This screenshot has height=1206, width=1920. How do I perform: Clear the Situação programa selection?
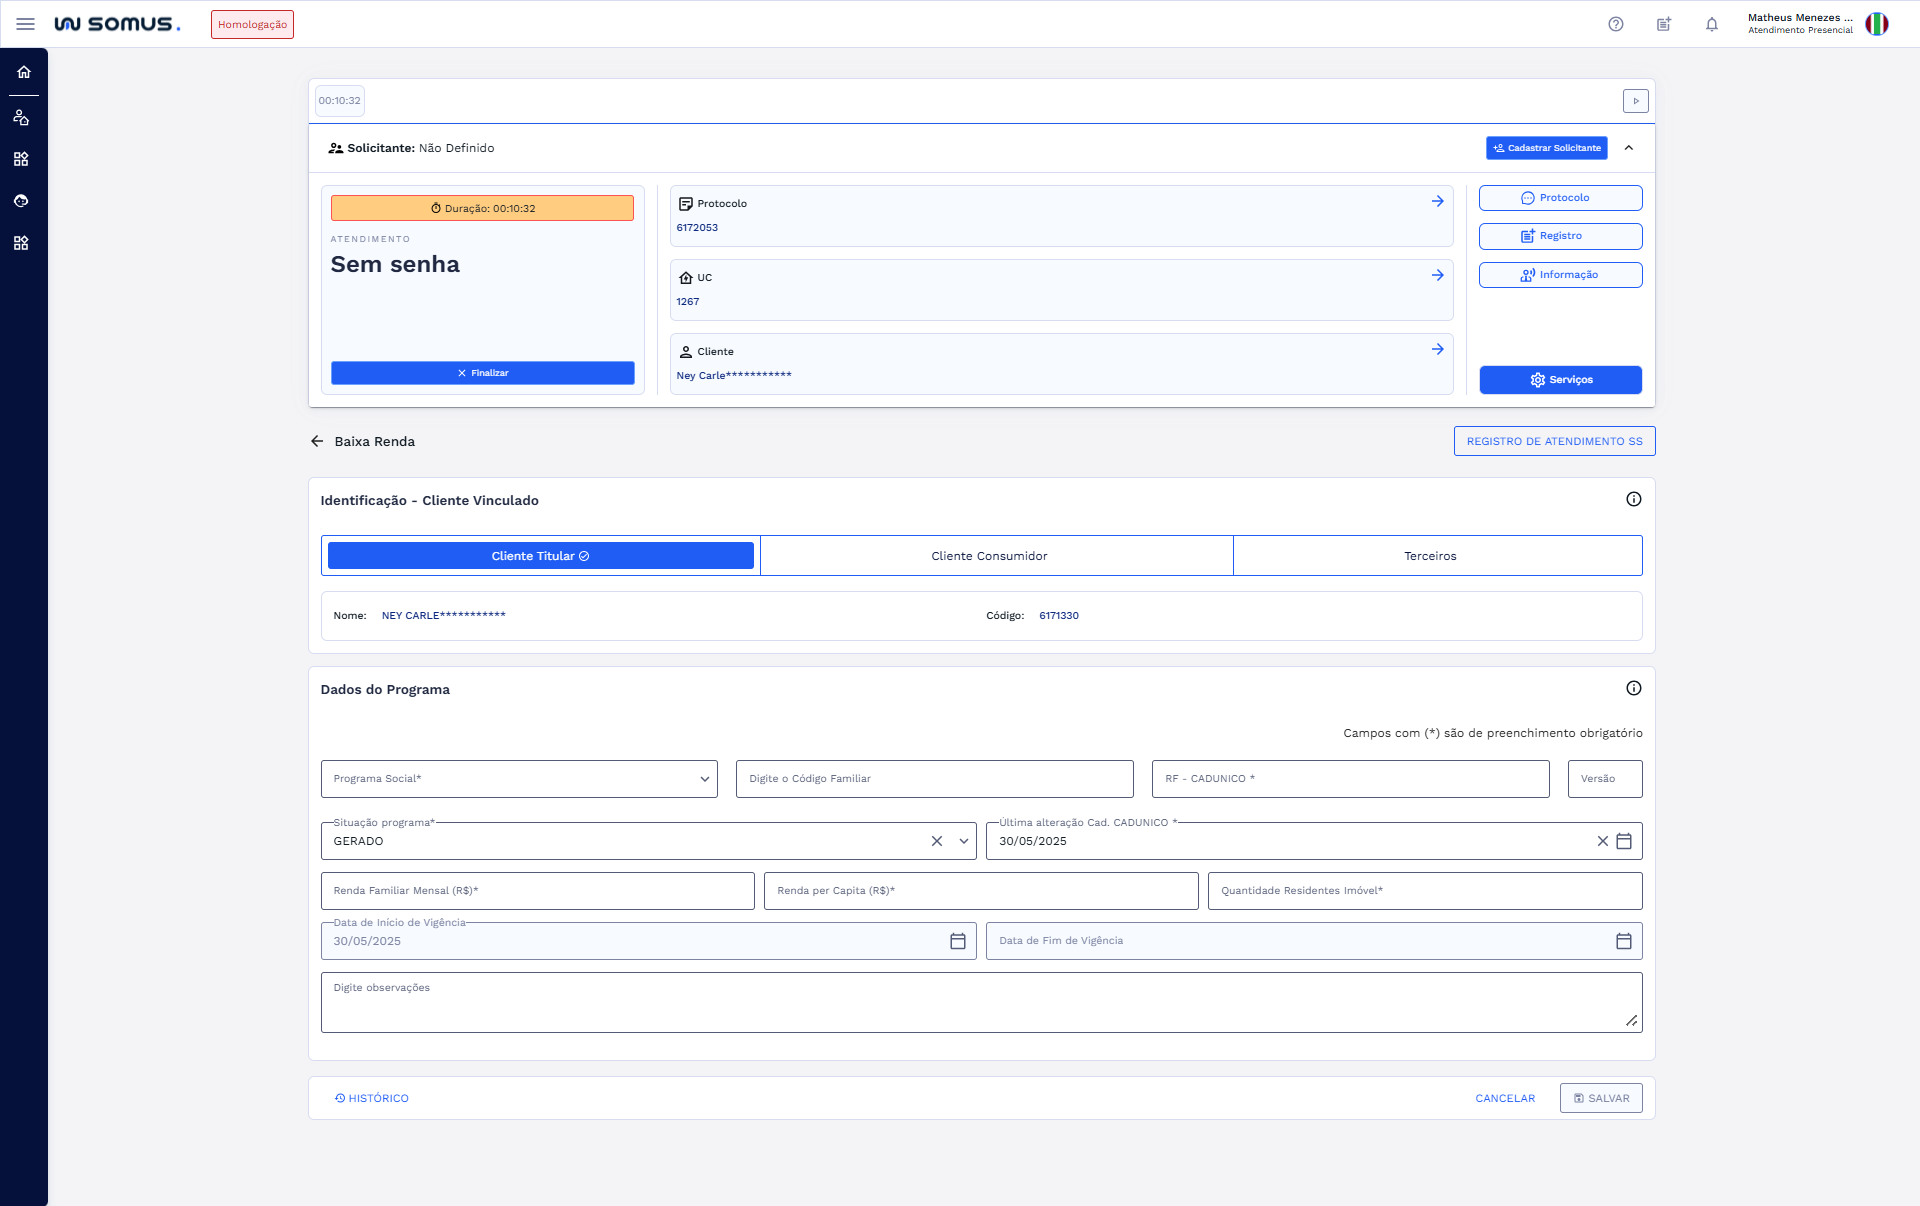[x=936, y=841]
